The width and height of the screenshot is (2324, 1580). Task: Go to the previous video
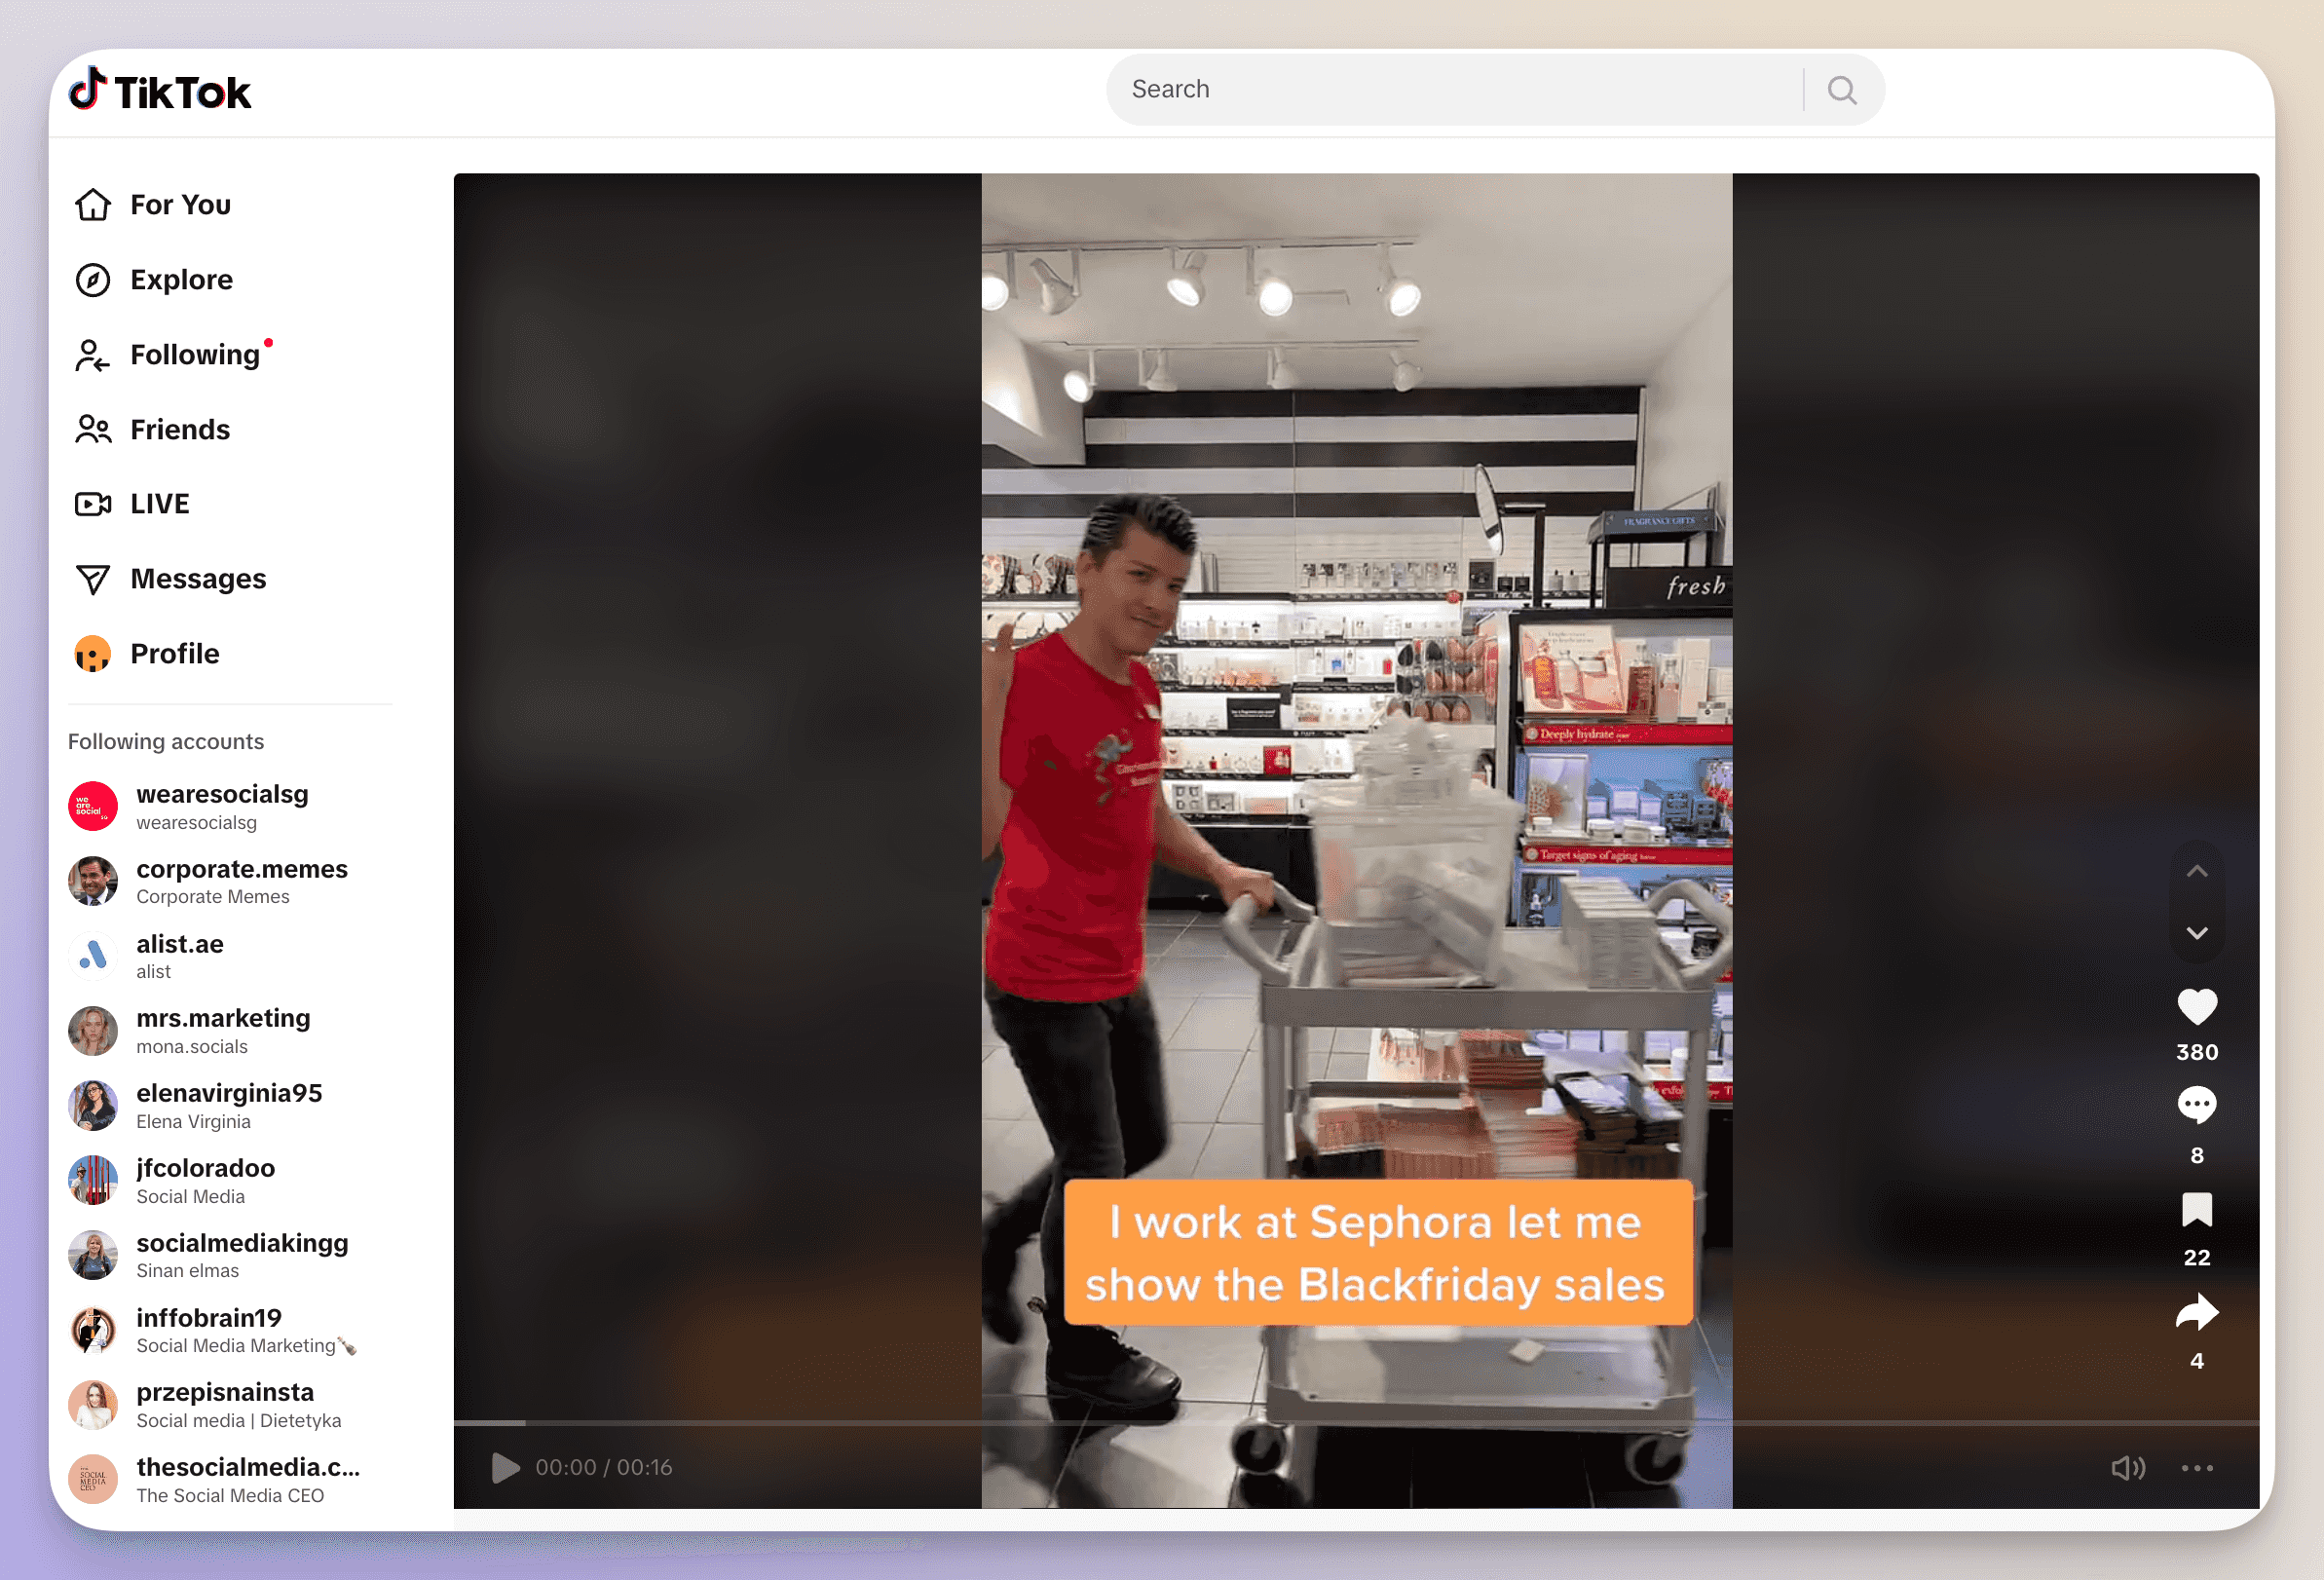tap(2197, 871)
